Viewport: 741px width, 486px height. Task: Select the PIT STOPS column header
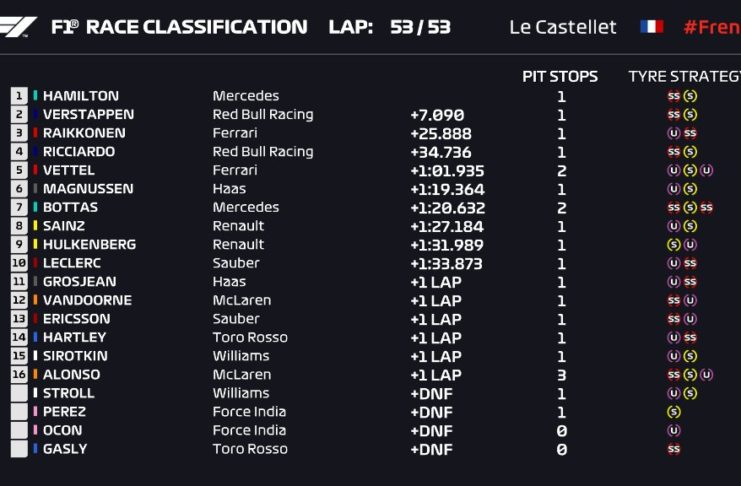click(x=560, y=76)
